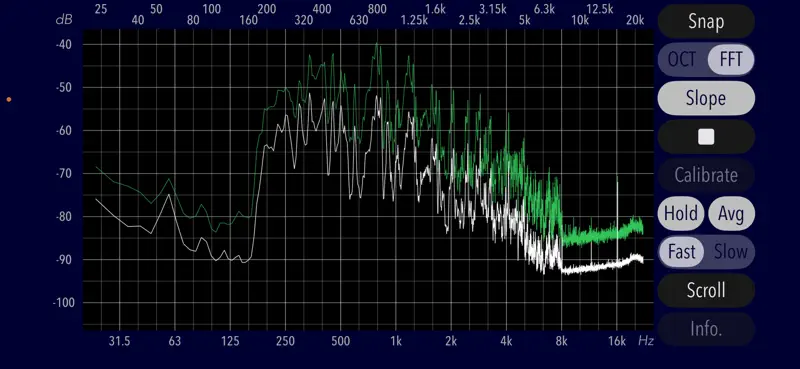Click the 3.15k top frequency label
The image size is (800, 369).
point(493,9)
